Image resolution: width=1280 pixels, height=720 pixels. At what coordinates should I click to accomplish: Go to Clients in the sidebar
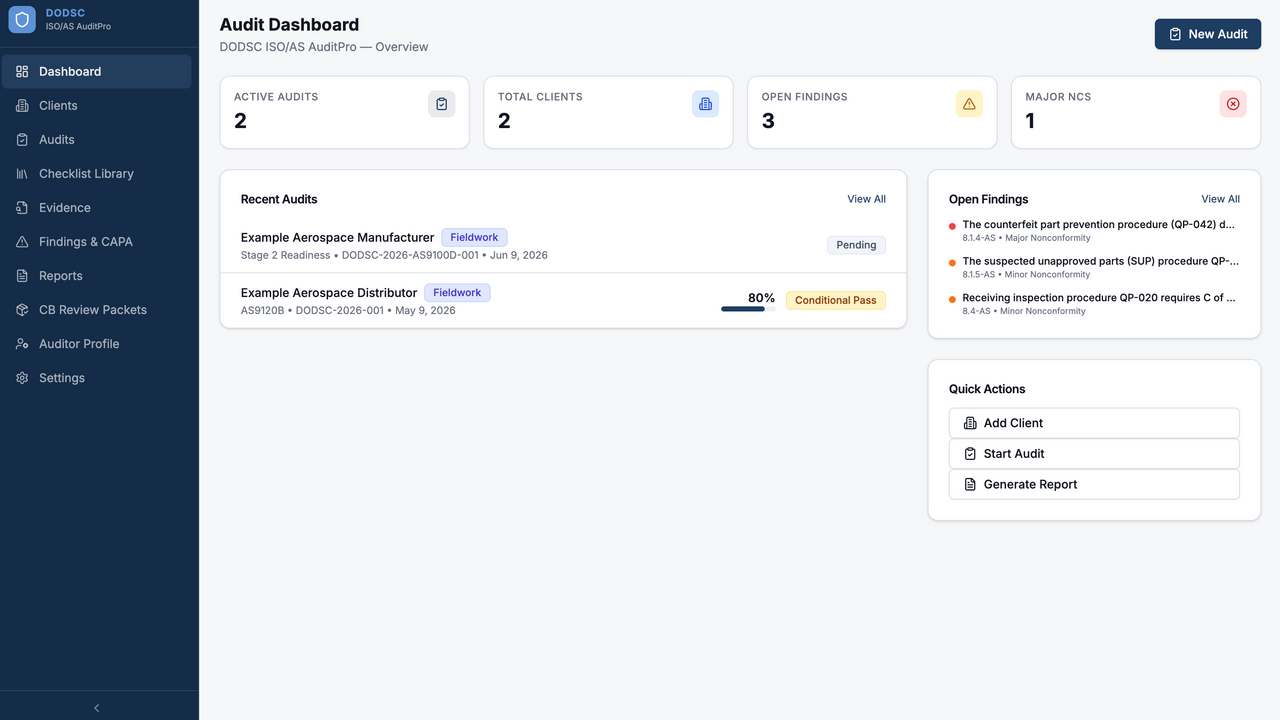point(97,106)
